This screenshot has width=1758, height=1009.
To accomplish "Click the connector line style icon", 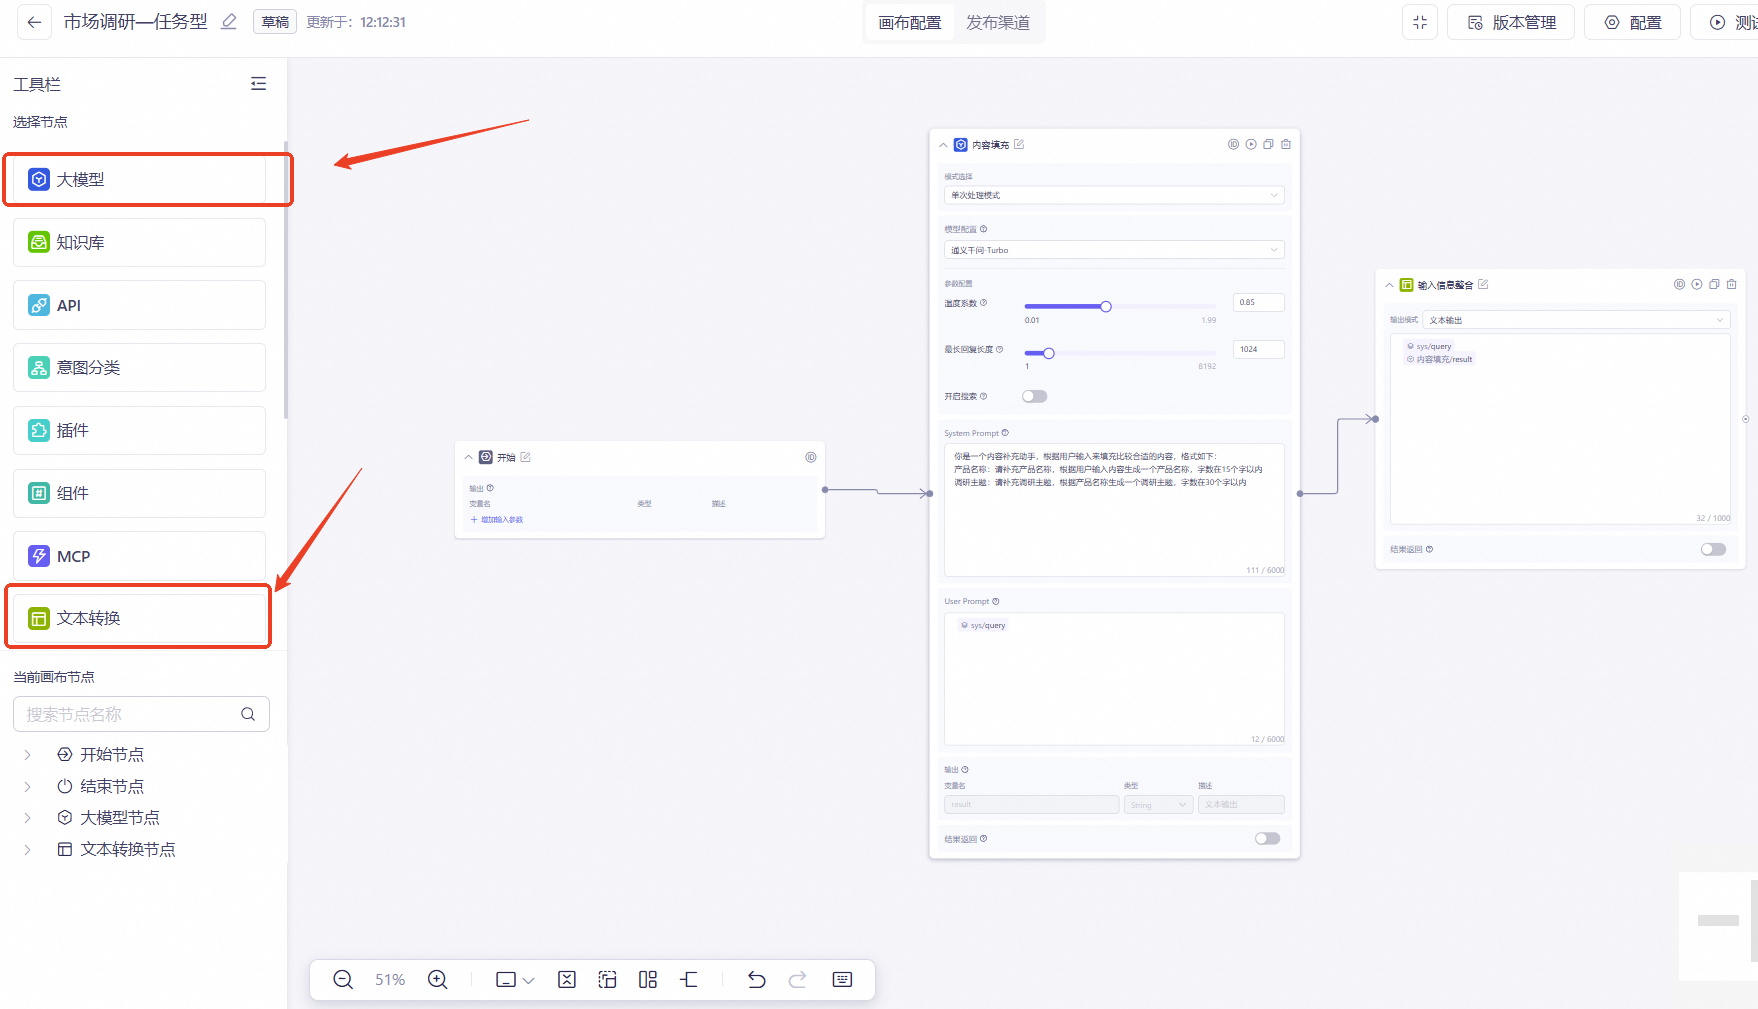I will 689,980.
